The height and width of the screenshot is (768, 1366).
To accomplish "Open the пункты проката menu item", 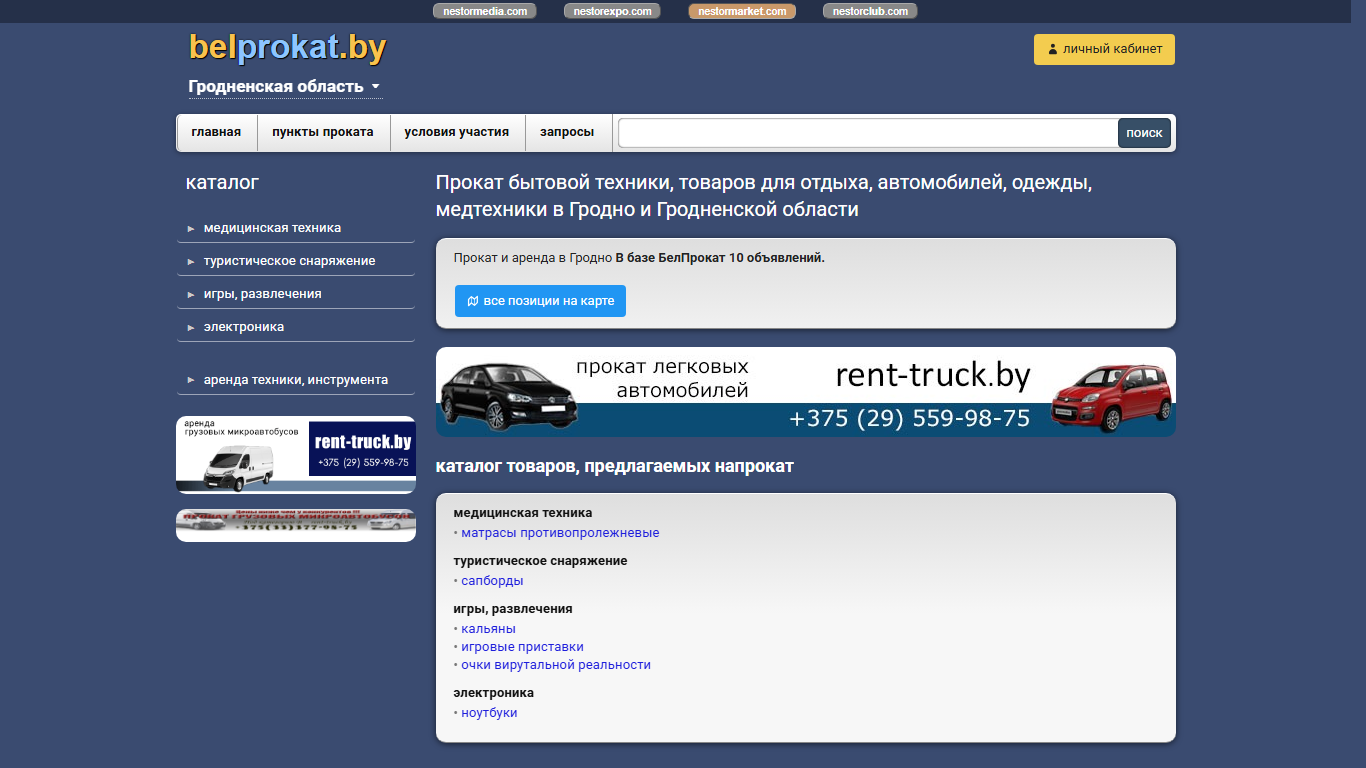I will click(x=323, y=132).
